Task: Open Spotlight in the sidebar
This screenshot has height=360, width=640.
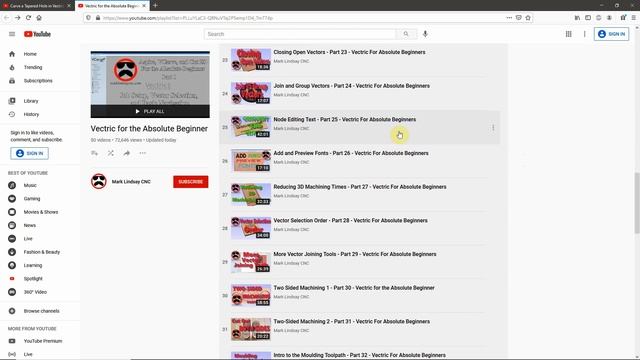Action: (33, 279)
